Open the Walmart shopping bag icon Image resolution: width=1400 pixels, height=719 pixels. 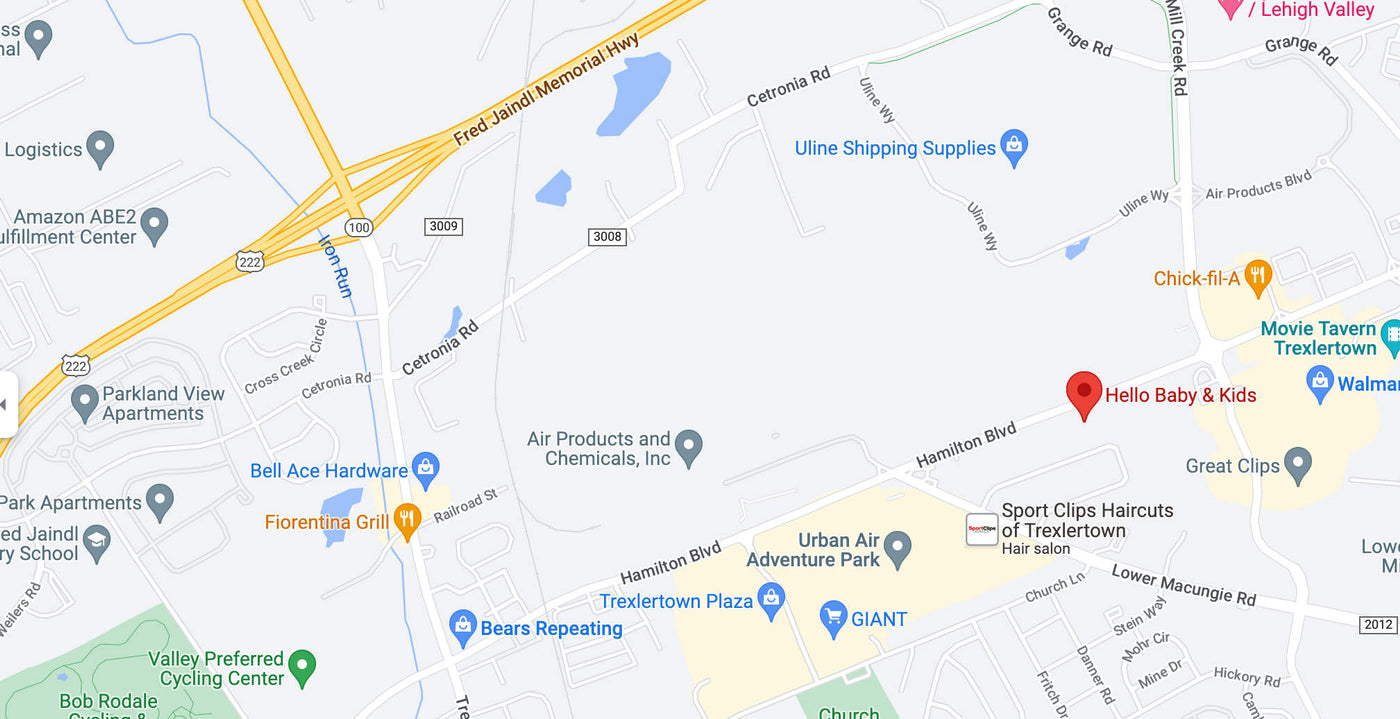(1320, 384)
